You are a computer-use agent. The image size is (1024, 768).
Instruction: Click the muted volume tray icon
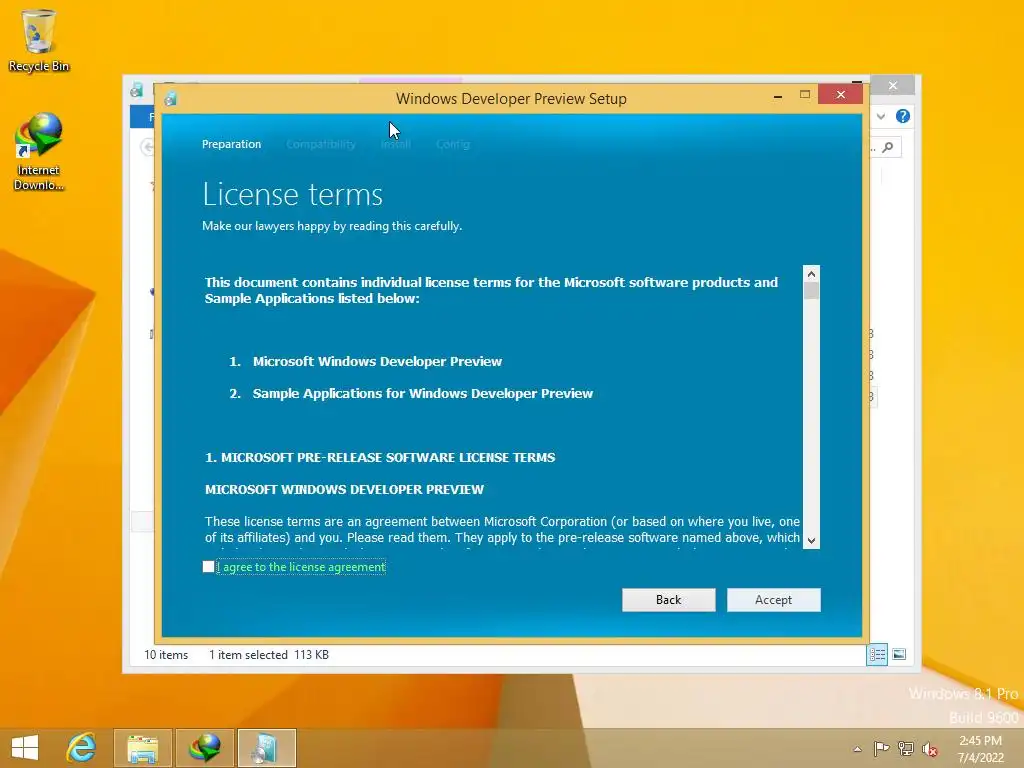pos(930,749)
